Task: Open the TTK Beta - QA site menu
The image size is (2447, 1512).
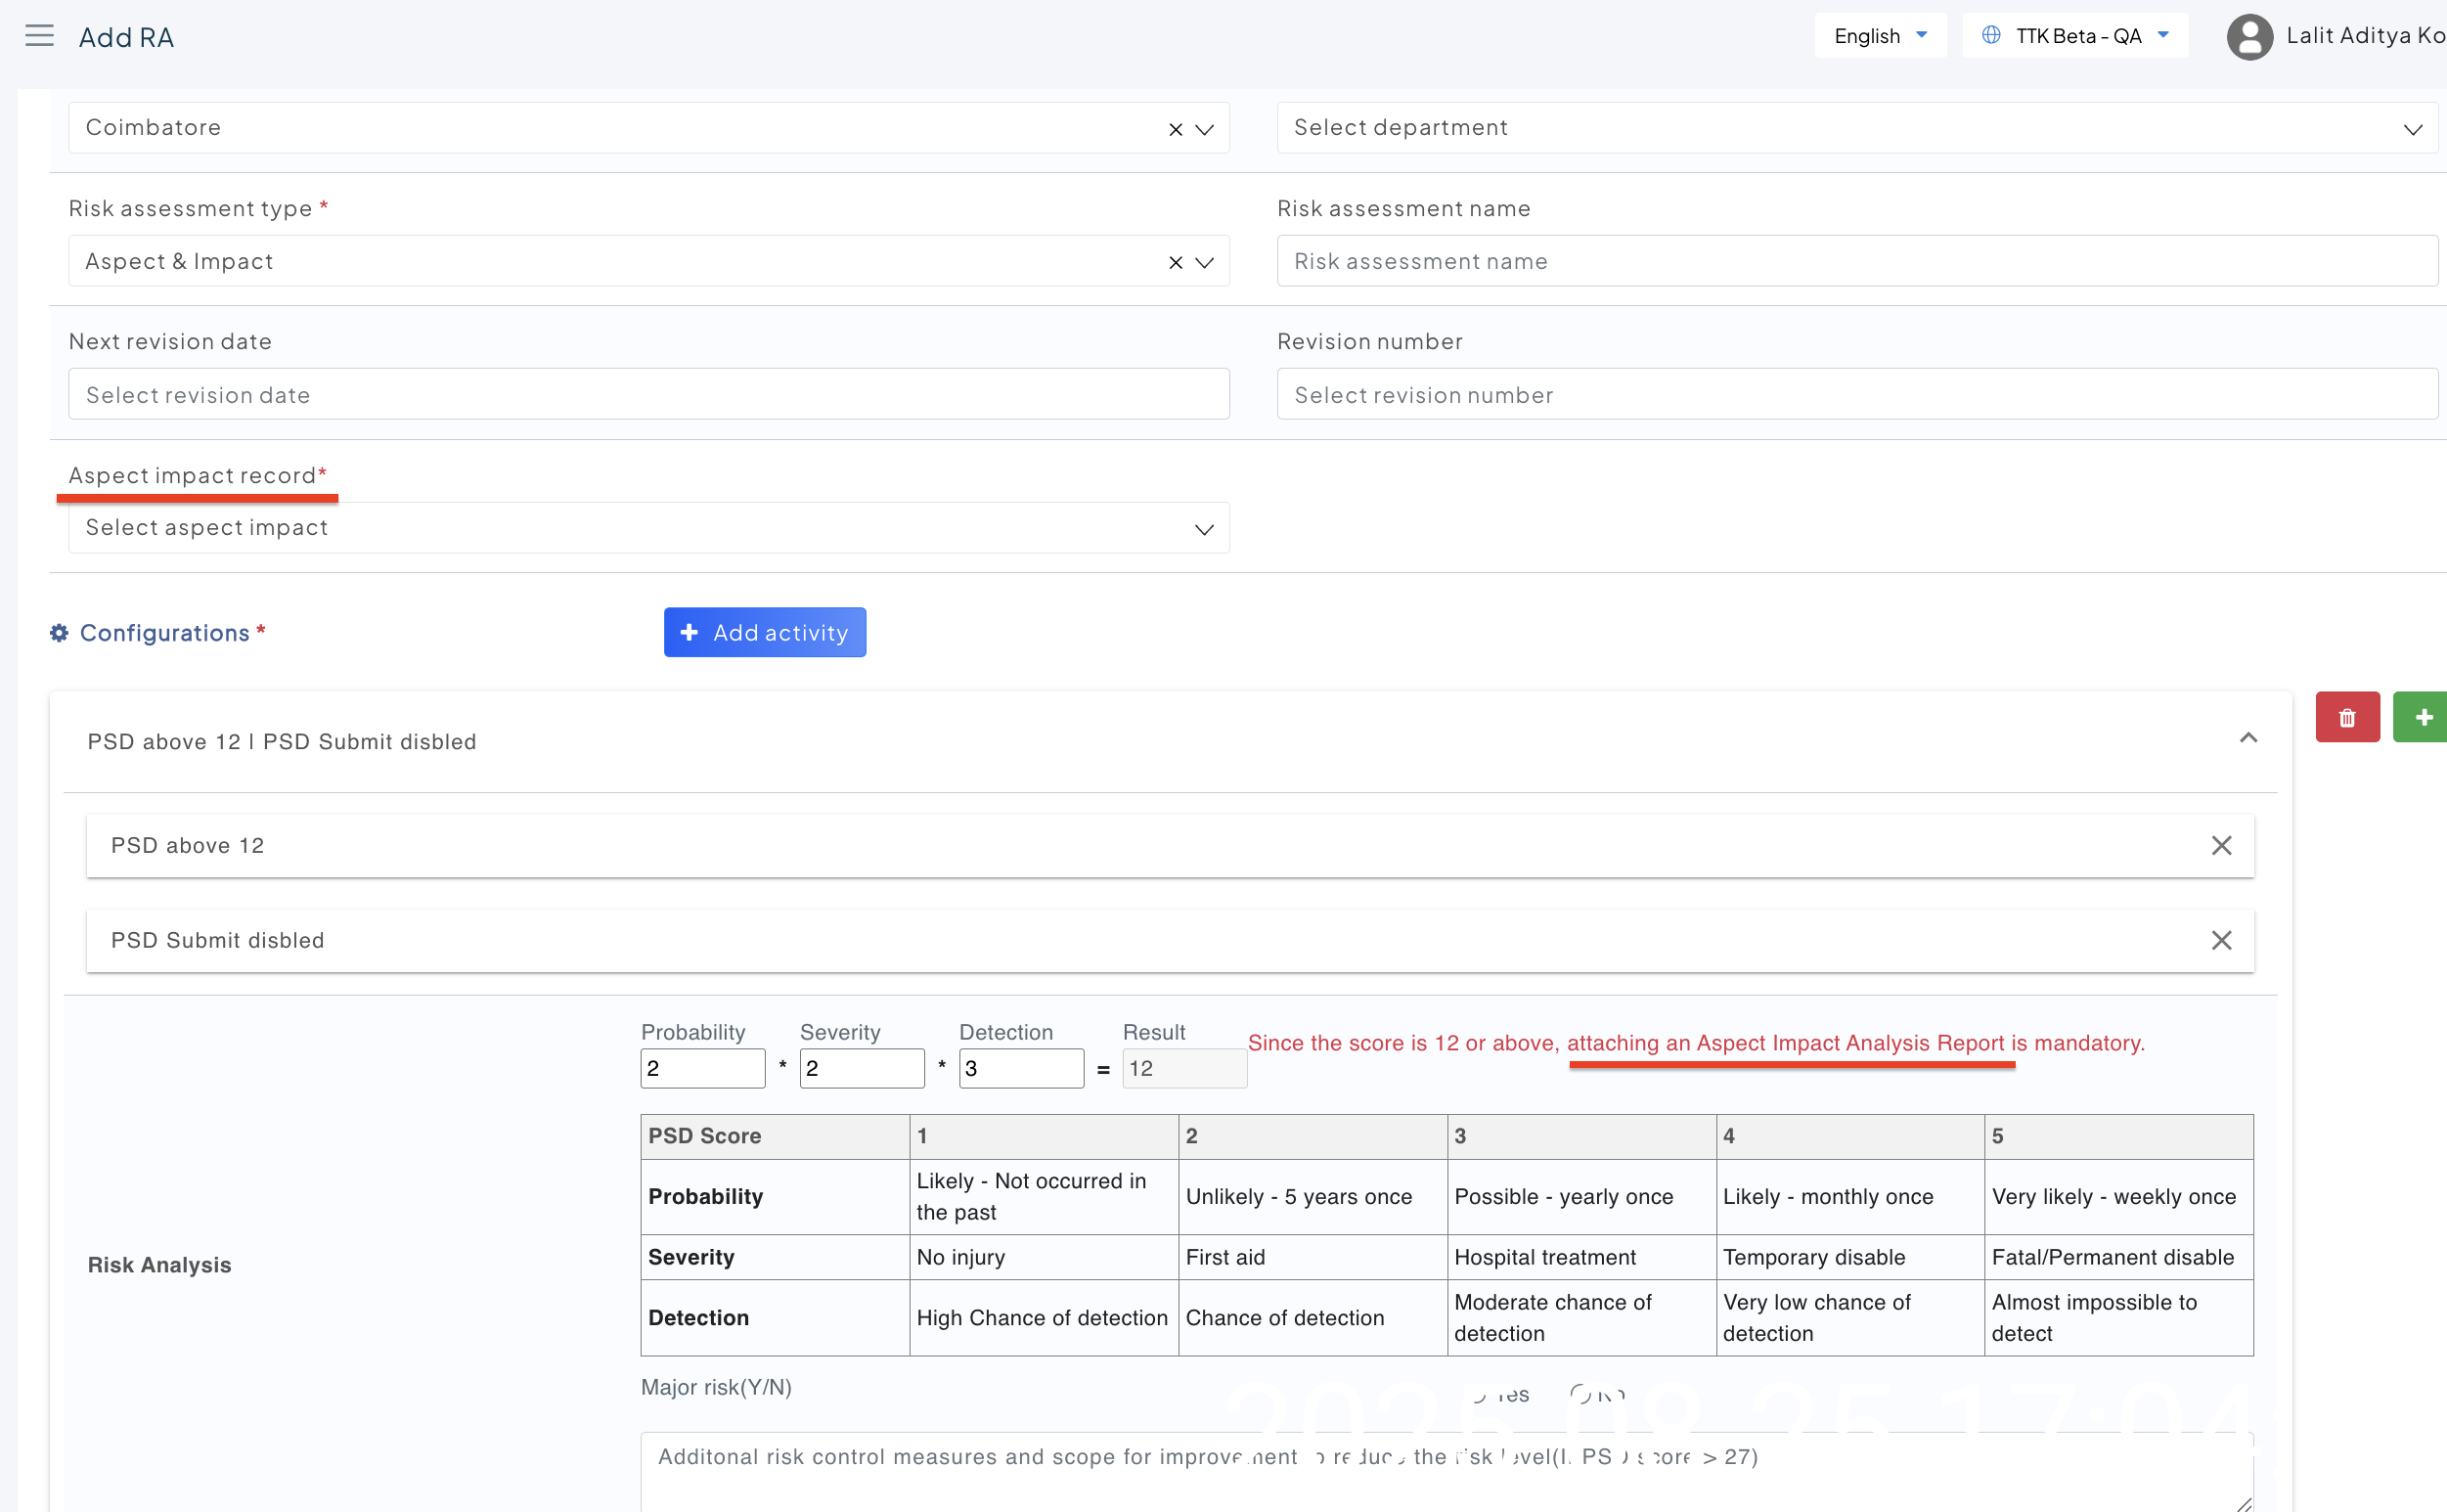Action: pos(2075,36)
